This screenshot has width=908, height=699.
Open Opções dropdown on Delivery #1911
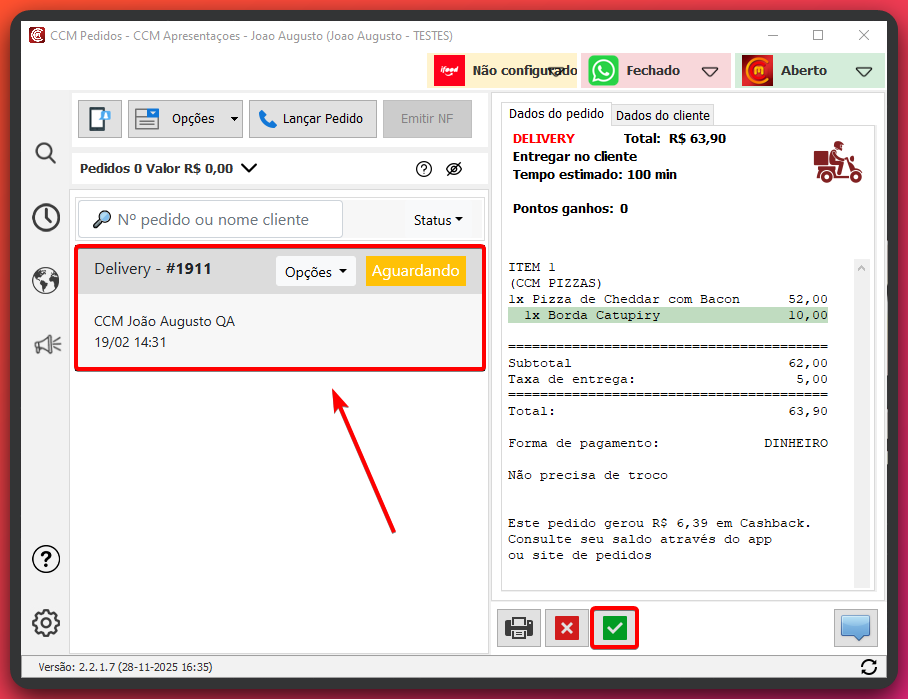pos(315,271)
